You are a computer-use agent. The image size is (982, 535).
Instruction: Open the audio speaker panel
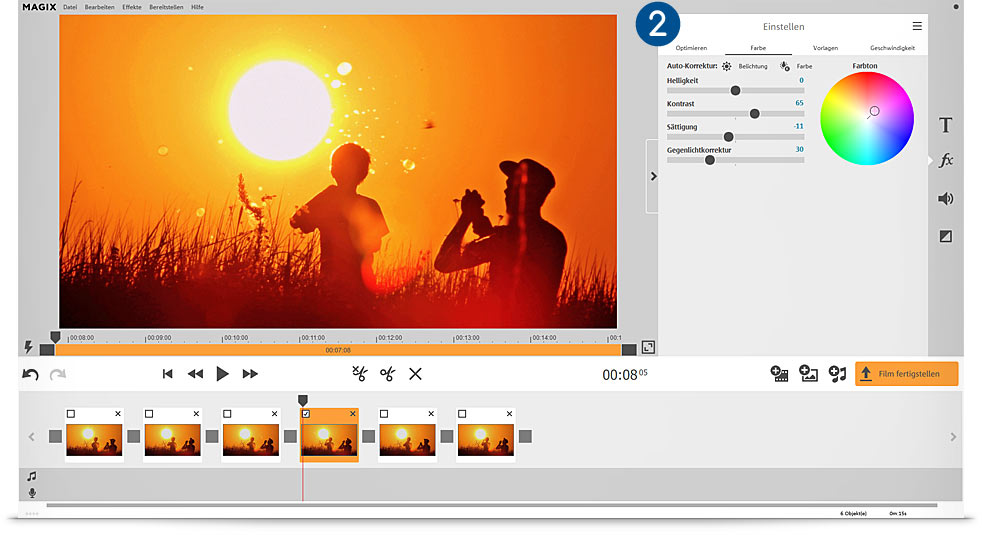click(x=946, y=199)
